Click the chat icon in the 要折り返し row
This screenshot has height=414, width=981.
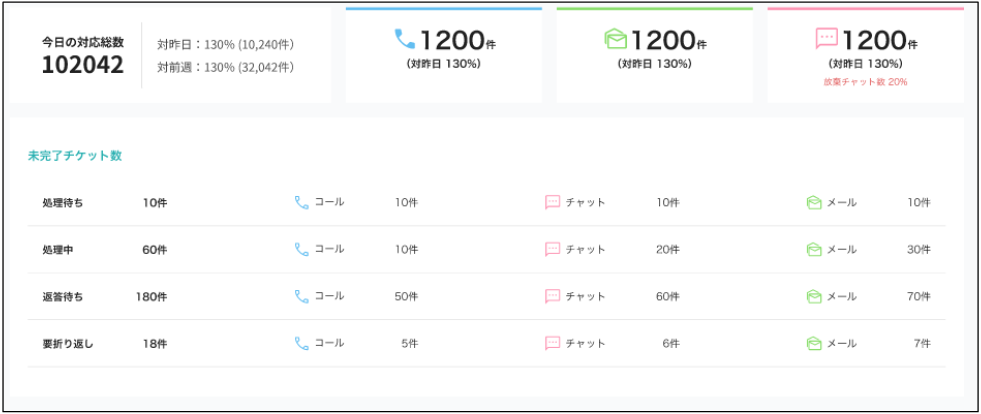coord(552,343)
